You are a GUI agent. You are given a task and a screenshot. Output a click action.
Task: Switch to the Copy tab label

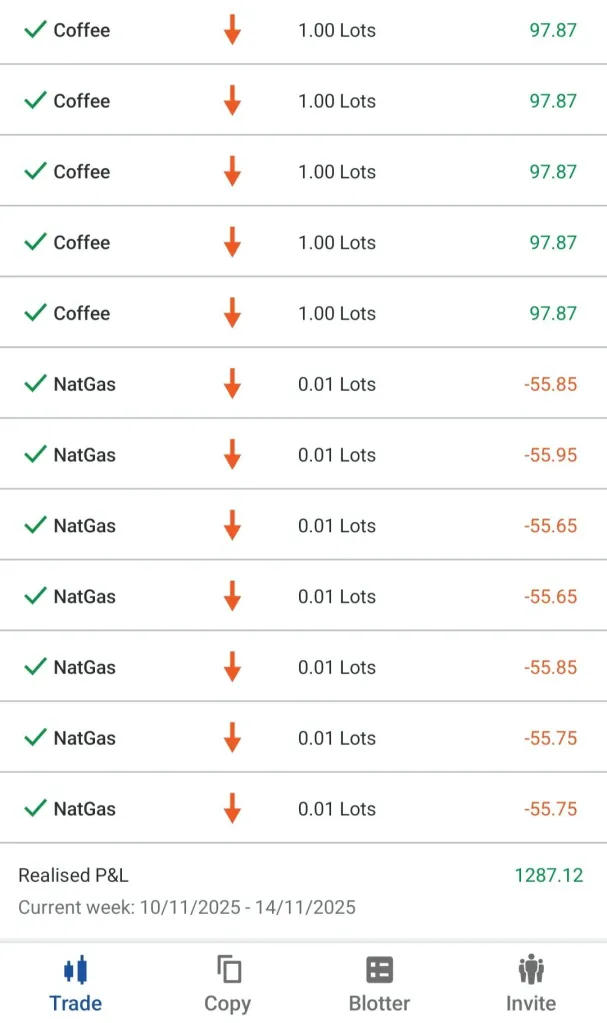(x=228, y=1003)
